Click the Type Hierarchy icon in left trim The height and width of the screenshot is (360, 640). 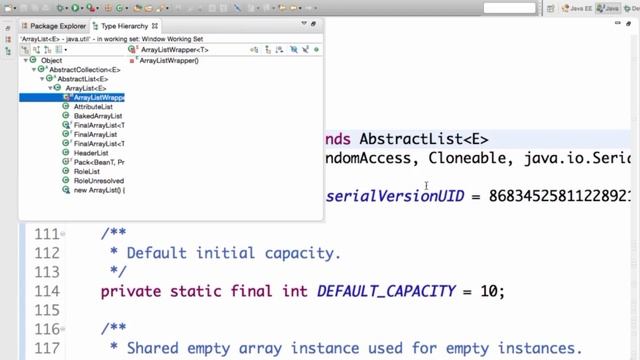coord(8,51)
